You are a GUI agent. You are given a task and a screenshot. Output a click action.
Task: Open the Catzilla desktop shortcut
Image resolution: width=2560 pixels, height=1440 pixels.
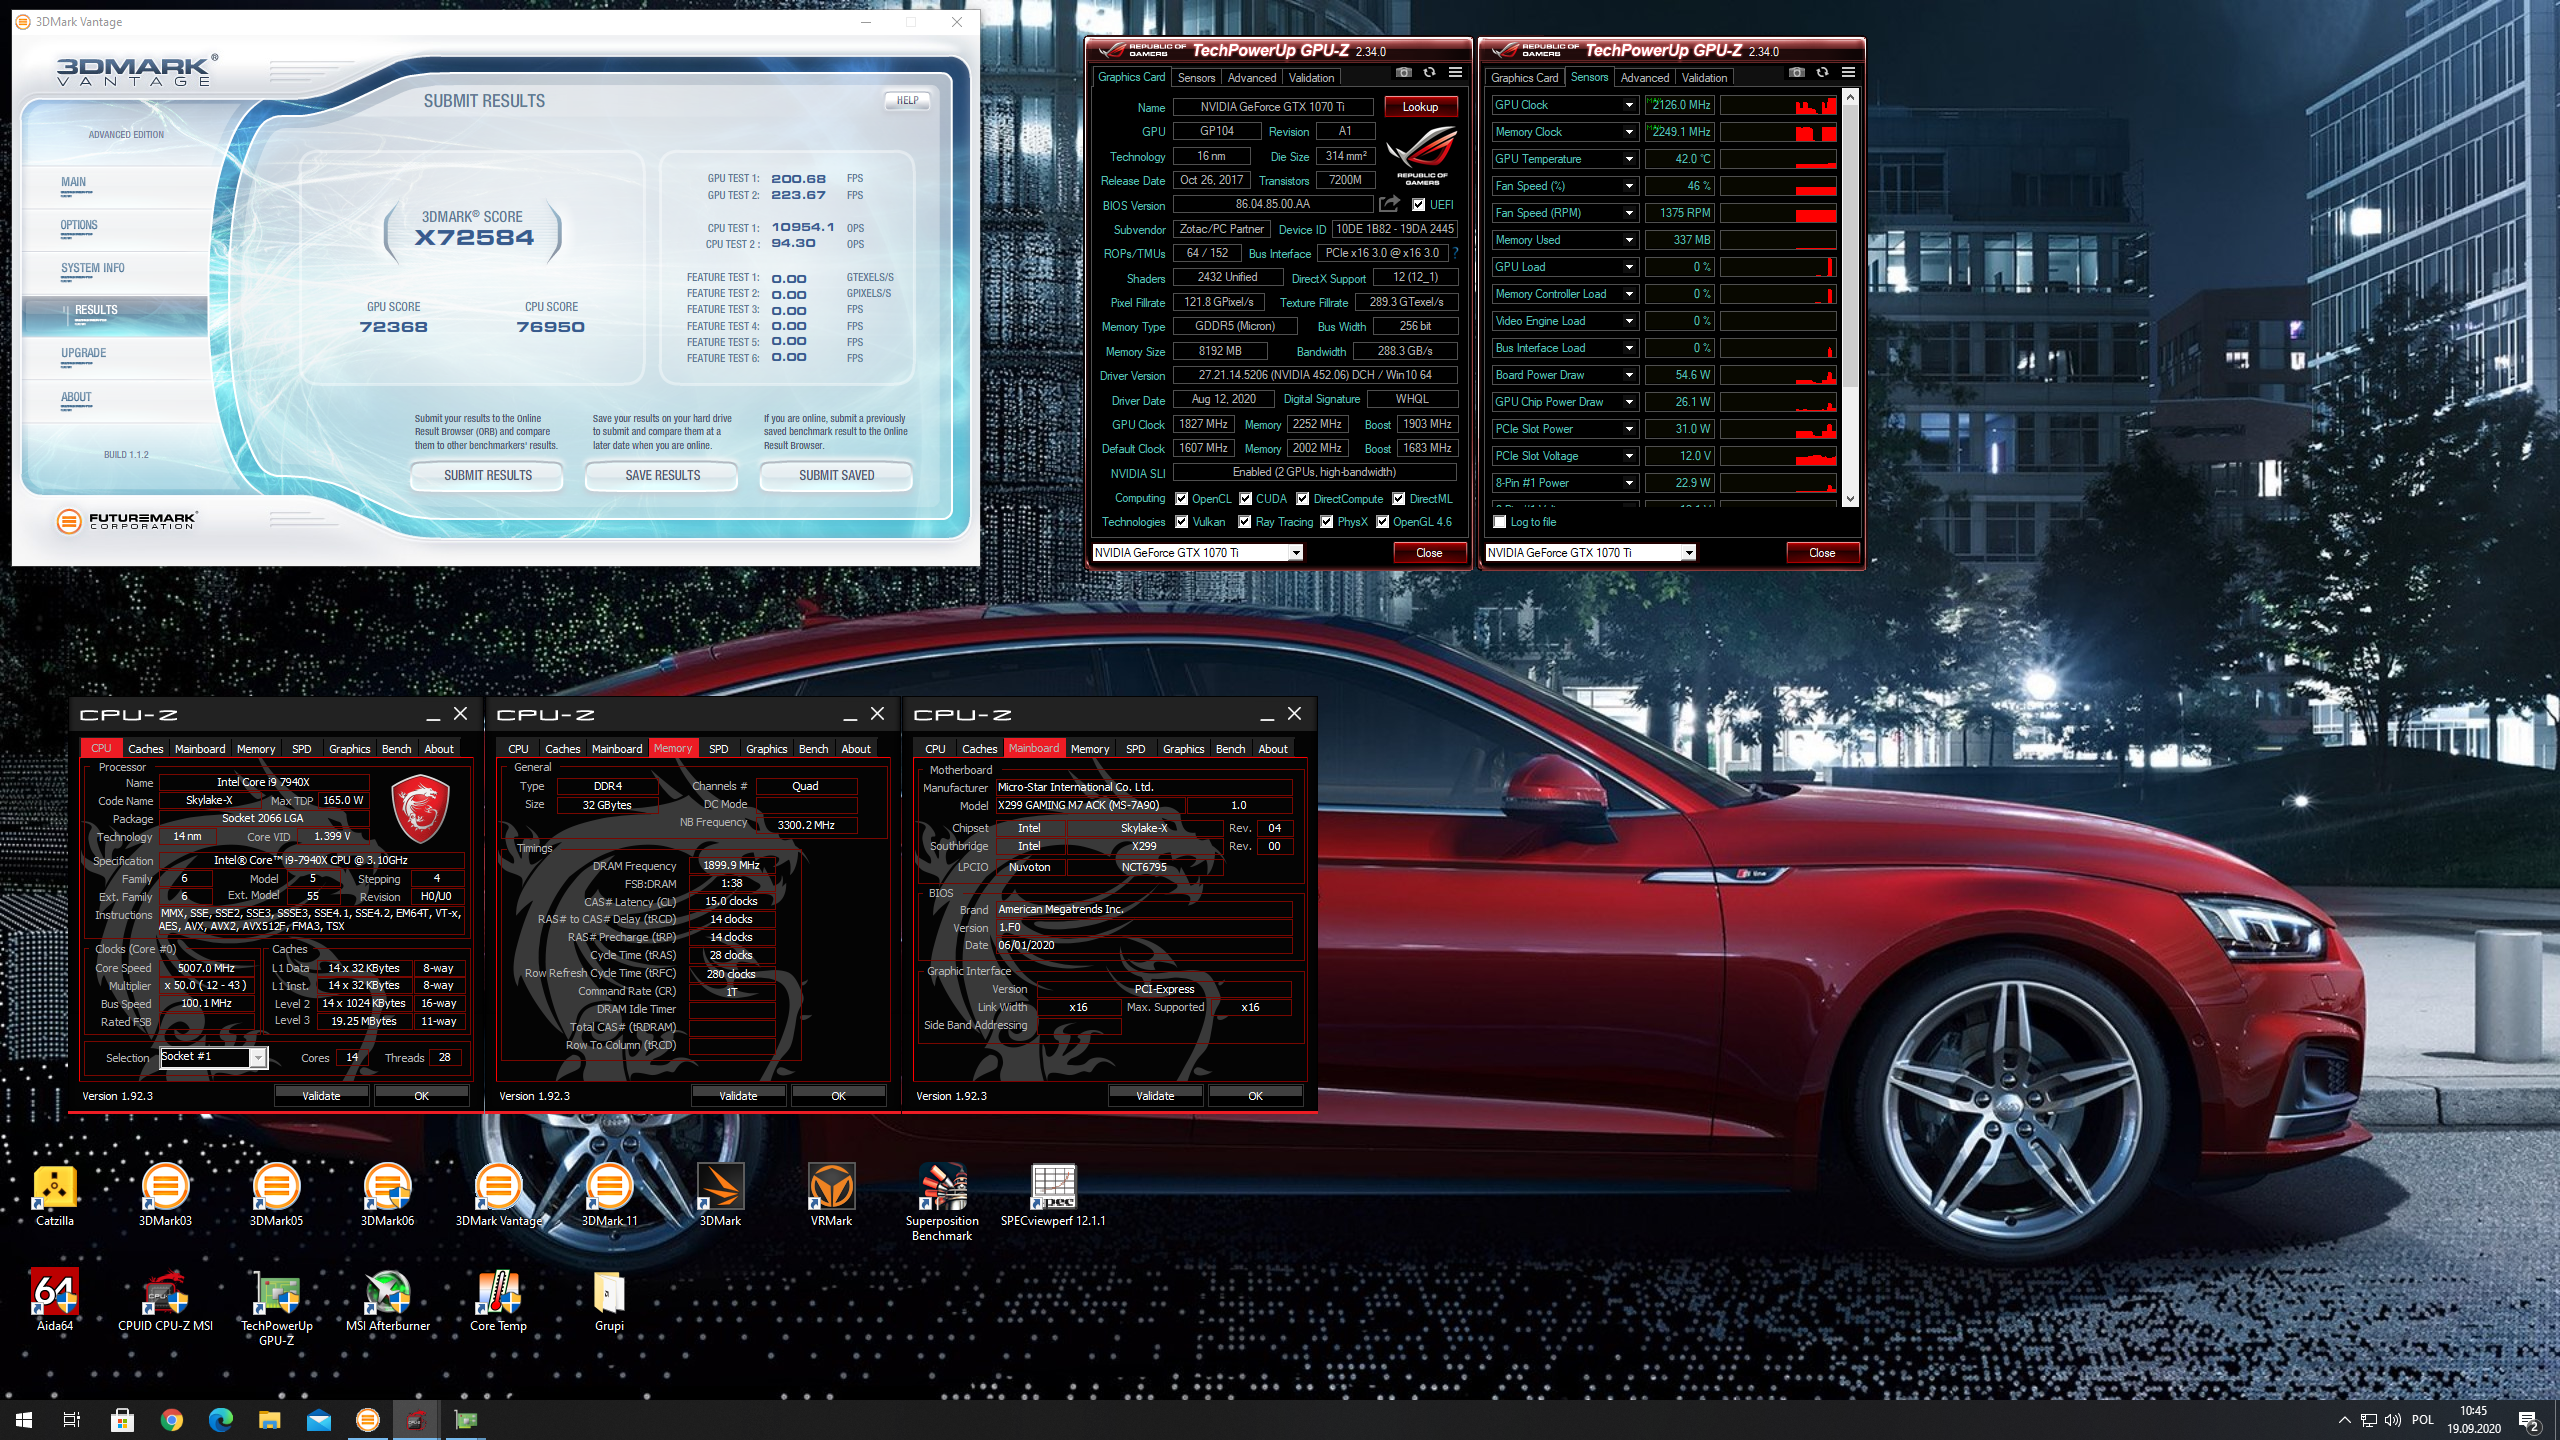pos(55,1196)
